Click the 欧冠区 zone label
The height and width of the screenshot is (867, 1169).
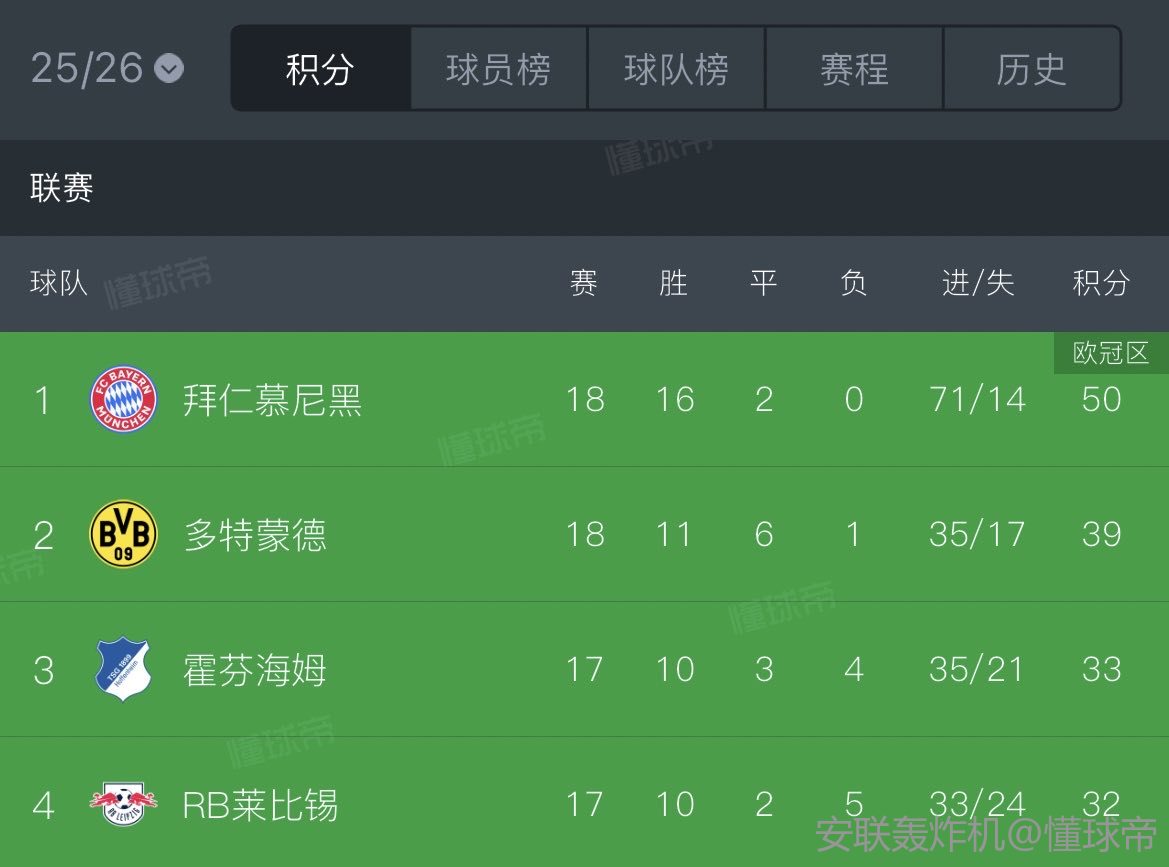pyautogui.click(x=1110, y=353)
